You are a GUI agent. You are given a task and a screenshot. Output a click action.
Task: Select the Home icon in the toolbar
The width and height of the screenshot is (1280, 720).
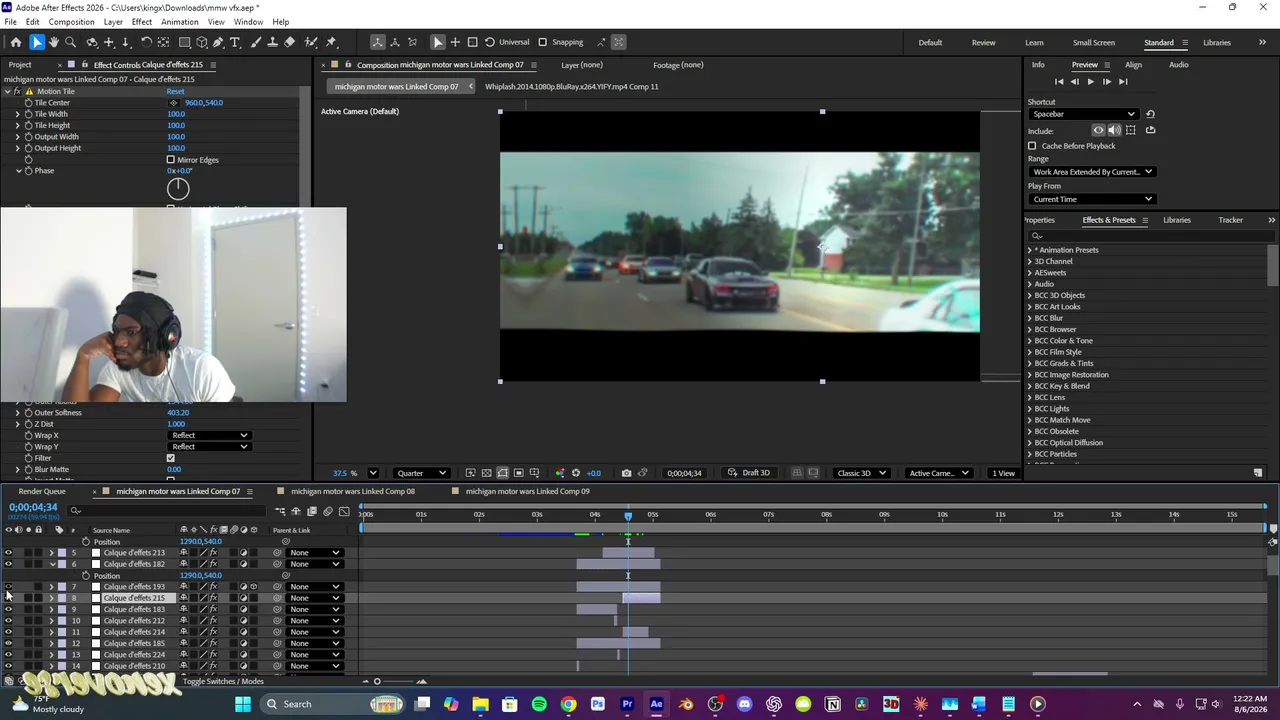point(16,42)
